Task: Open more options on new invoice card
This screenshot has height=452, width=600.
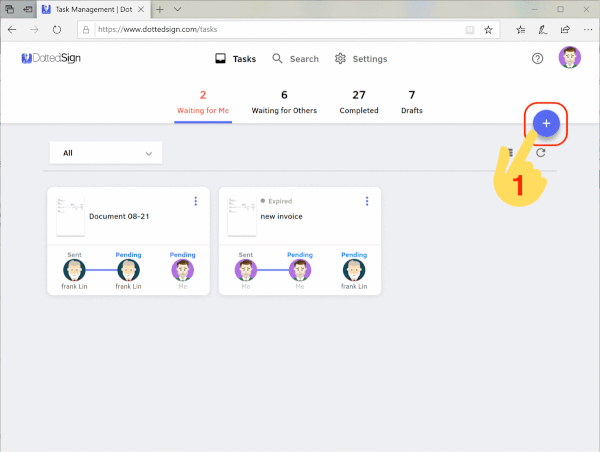Action: pos(366,201)
